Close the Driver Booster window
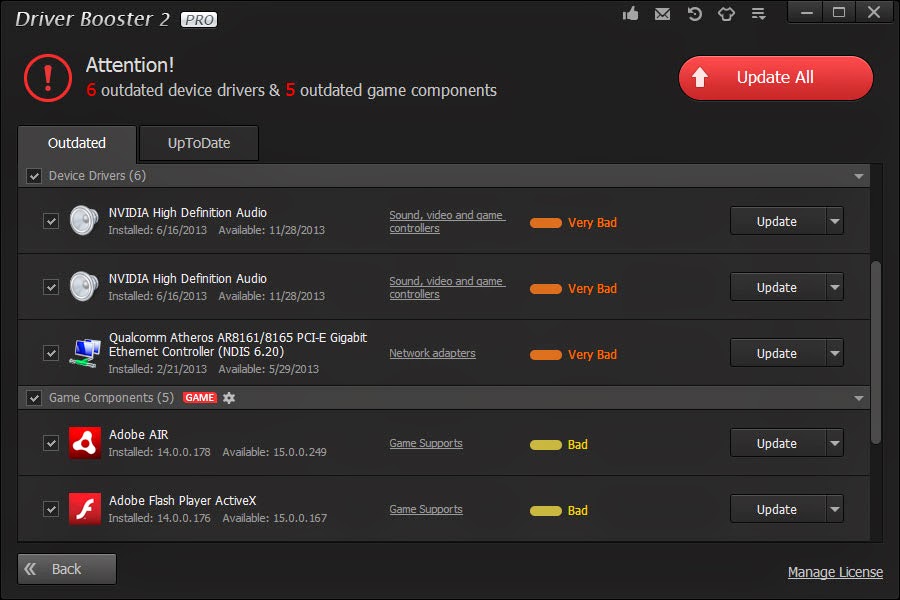This screenshot has width=900, height=600. (x=874, y=12)
